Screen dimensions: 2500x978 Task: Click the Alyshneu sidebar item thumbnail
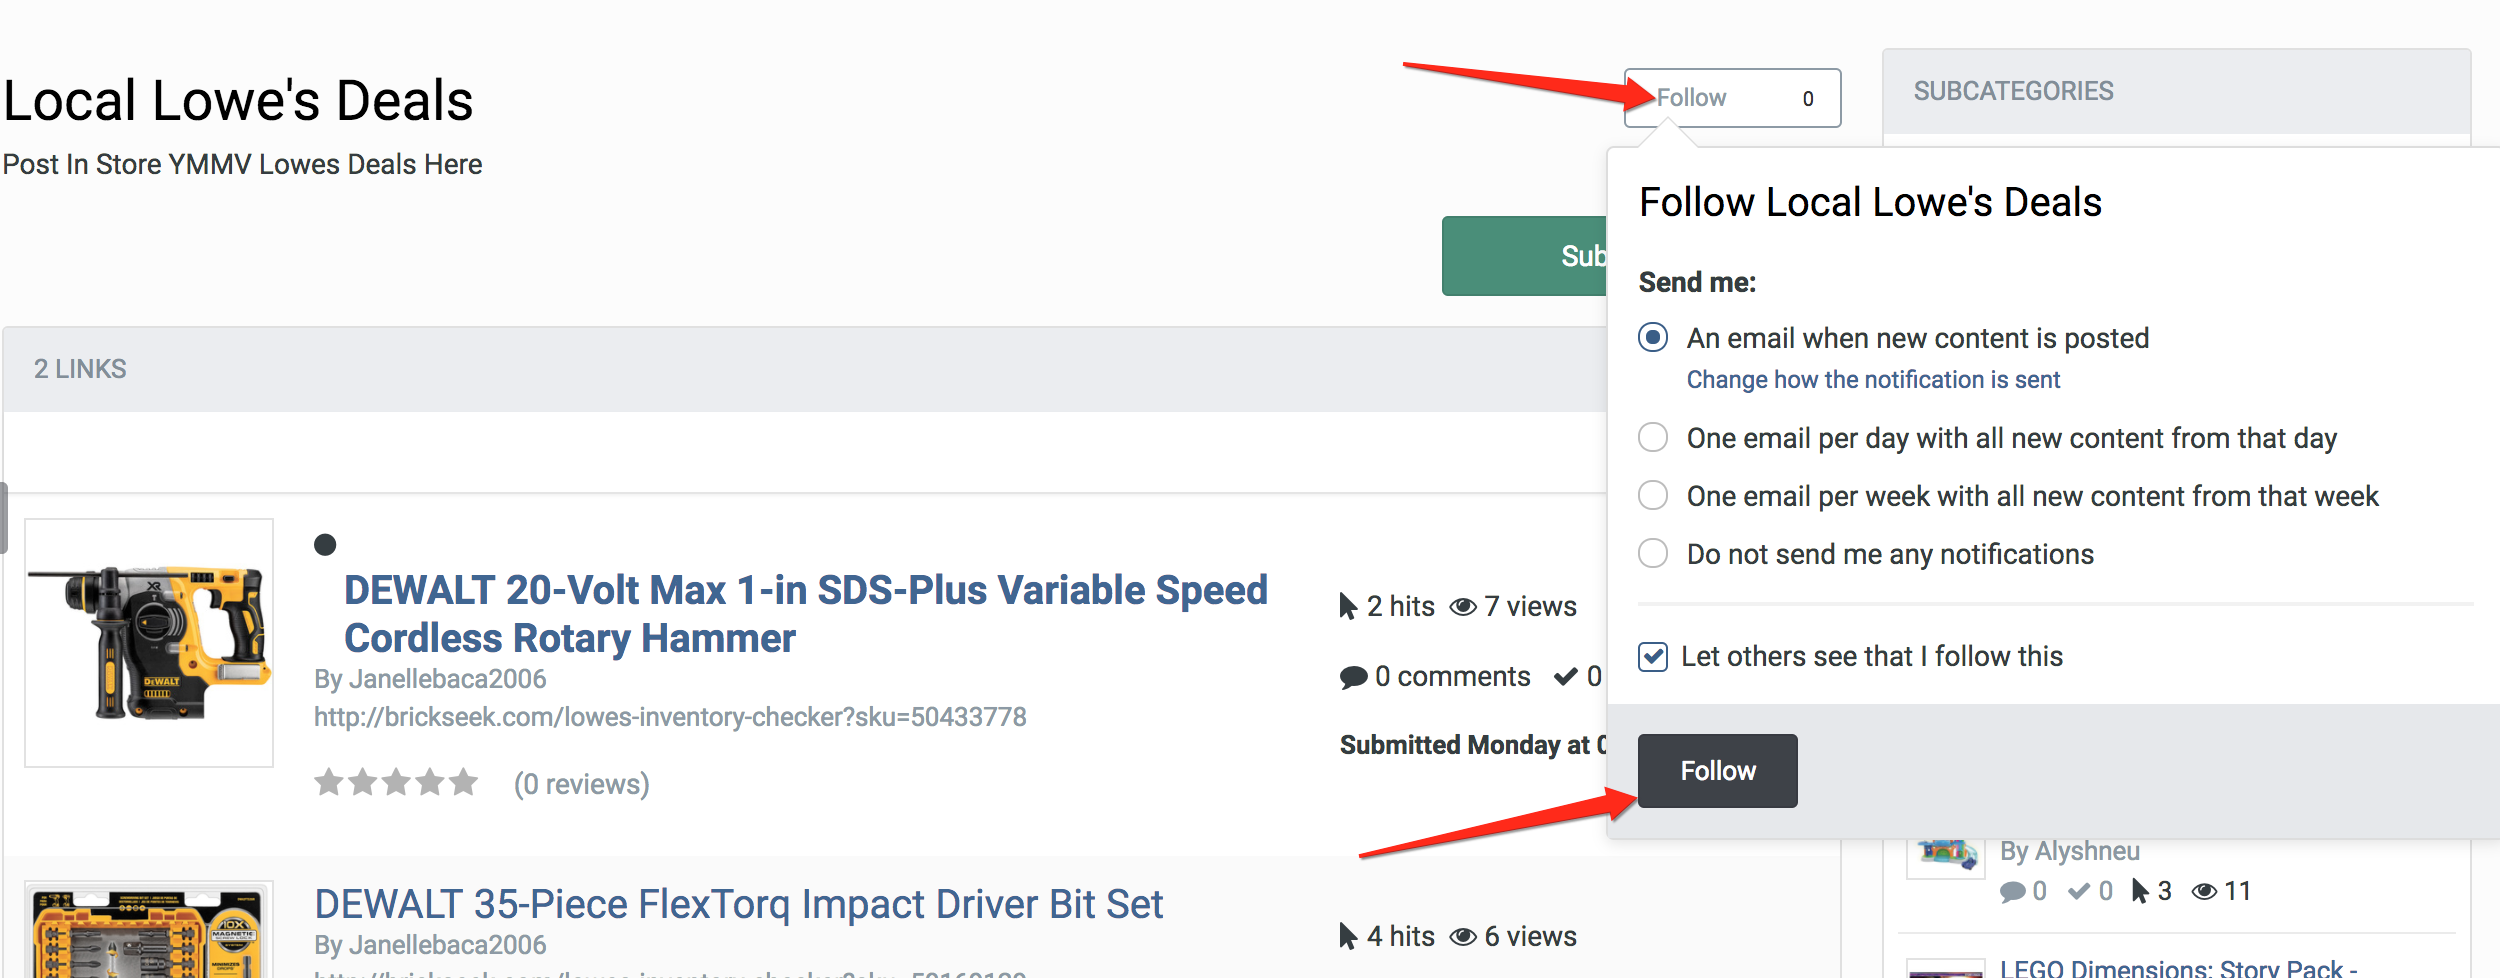1945,858
